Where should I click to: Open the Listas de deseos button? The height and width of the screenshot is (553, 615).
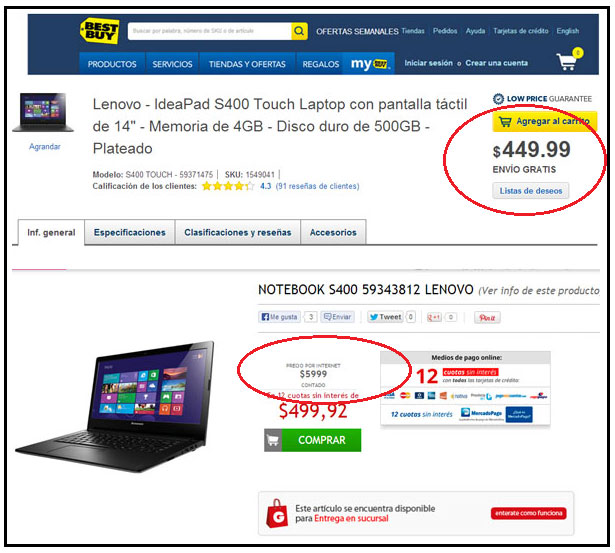(531, 191)
